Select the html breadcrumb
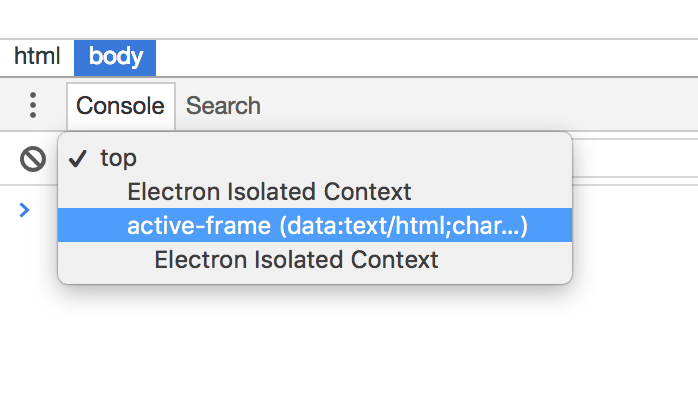The image size is (698, 402). click(x=37, y=57)
